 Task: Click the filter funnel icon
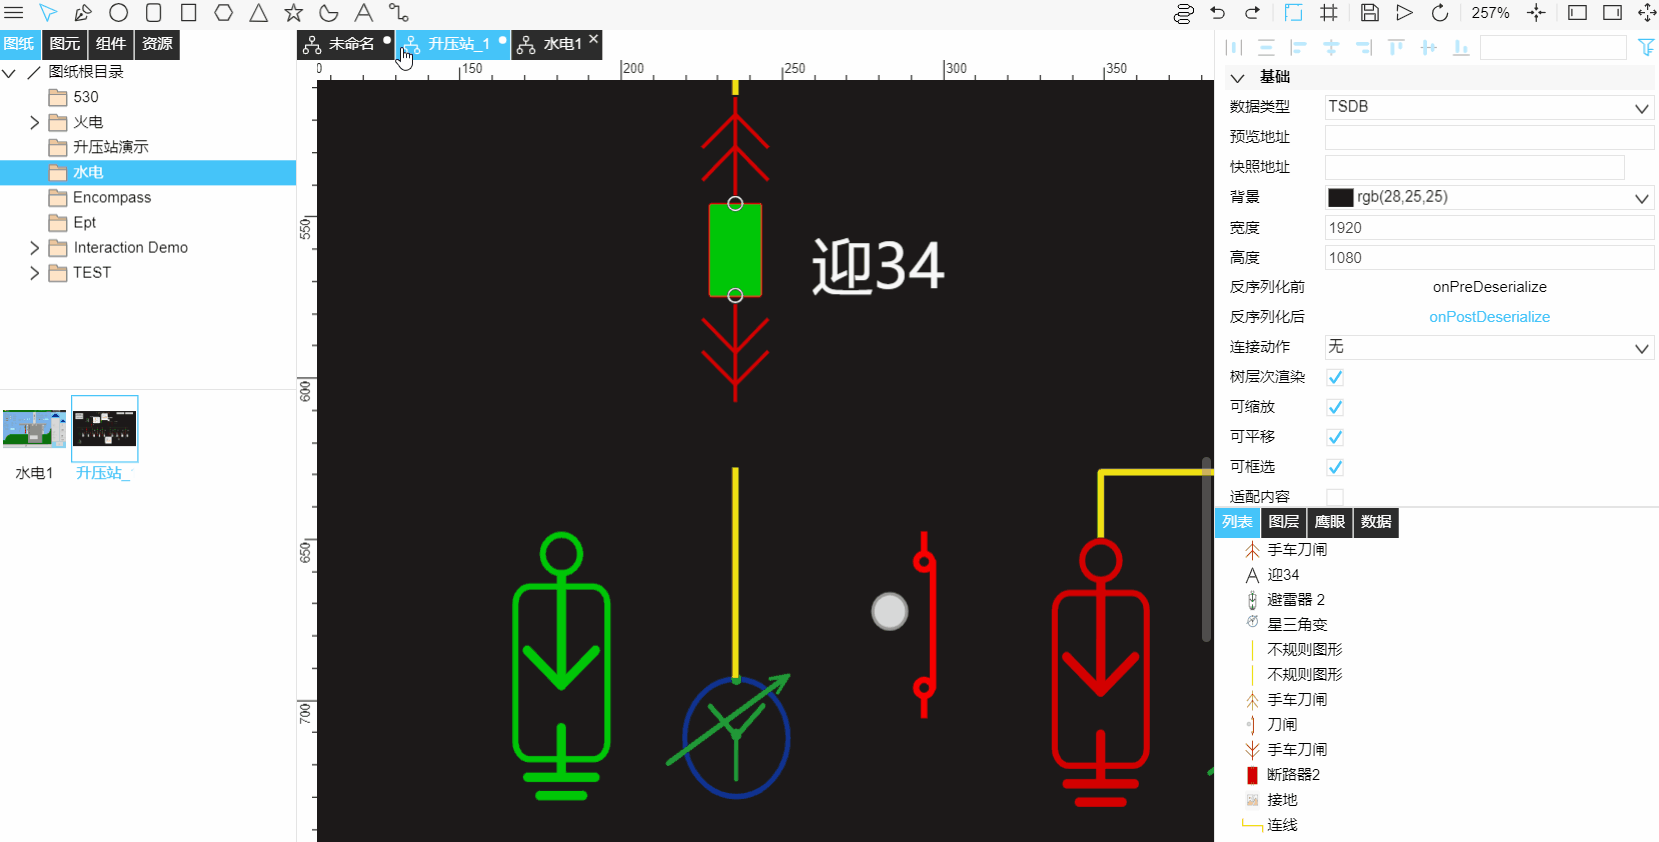1646,47
